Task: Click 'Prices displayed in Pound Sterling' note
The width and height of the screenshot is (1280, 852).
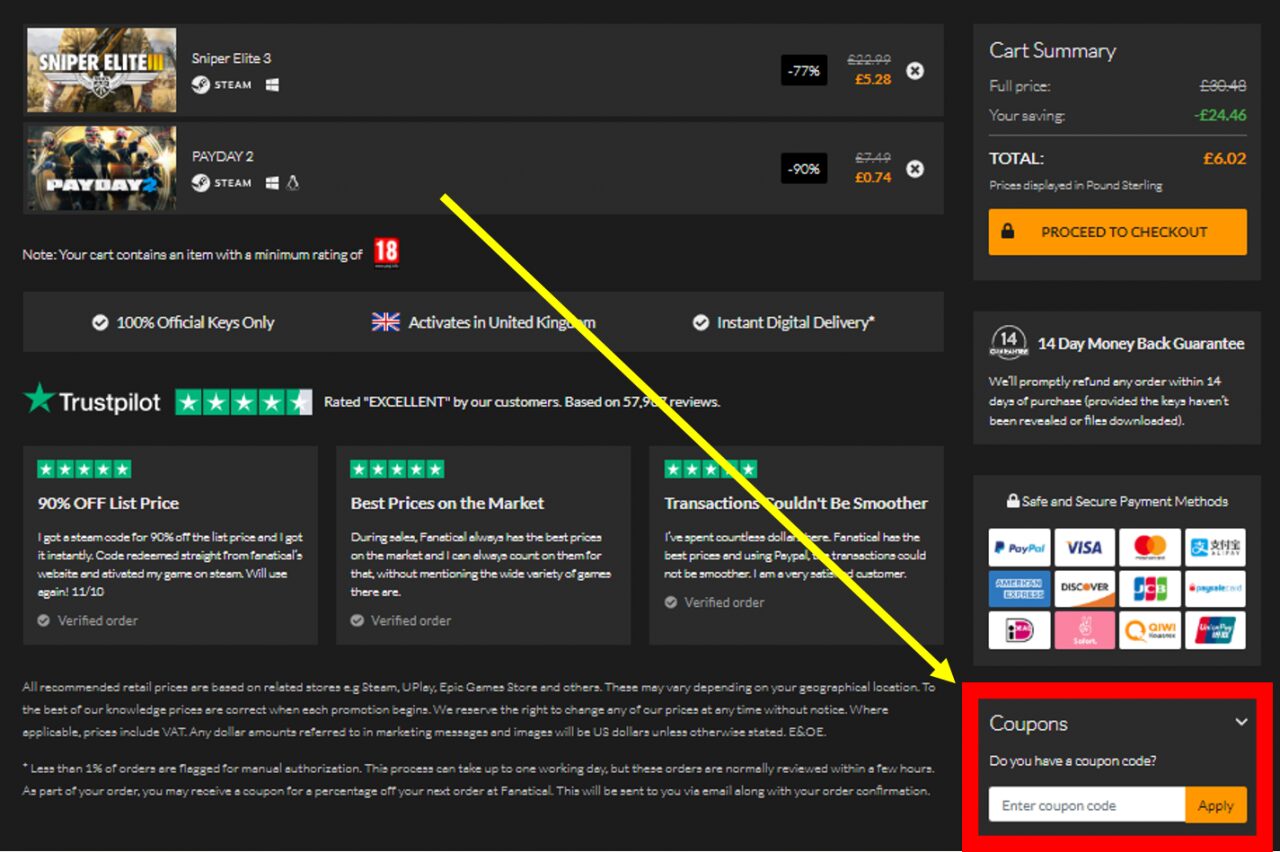Action: point(1076,185)
